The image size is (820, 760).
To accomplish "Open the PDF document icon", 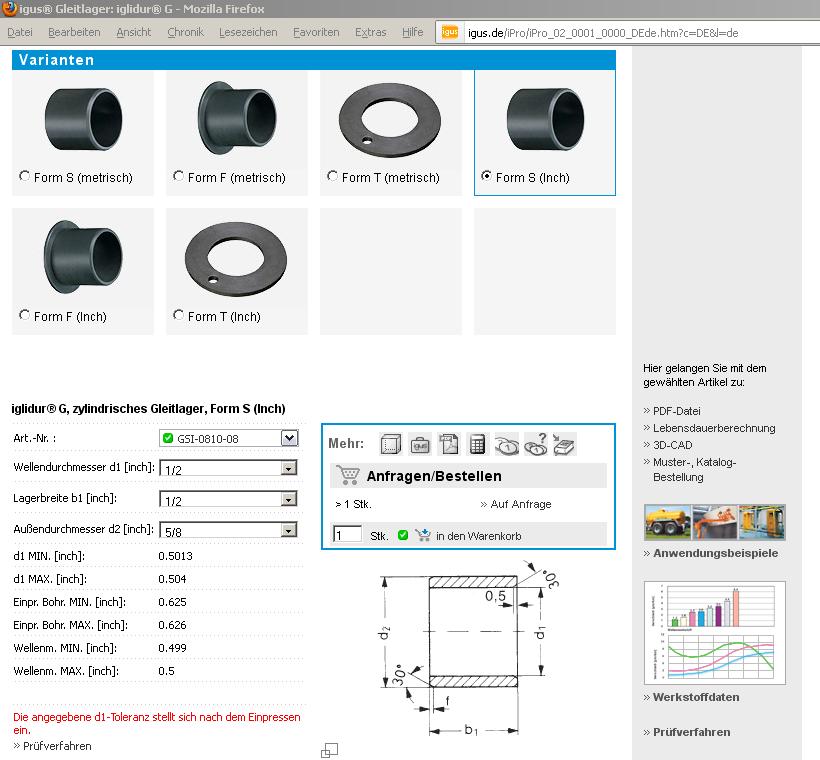I will tap(449, 444).
